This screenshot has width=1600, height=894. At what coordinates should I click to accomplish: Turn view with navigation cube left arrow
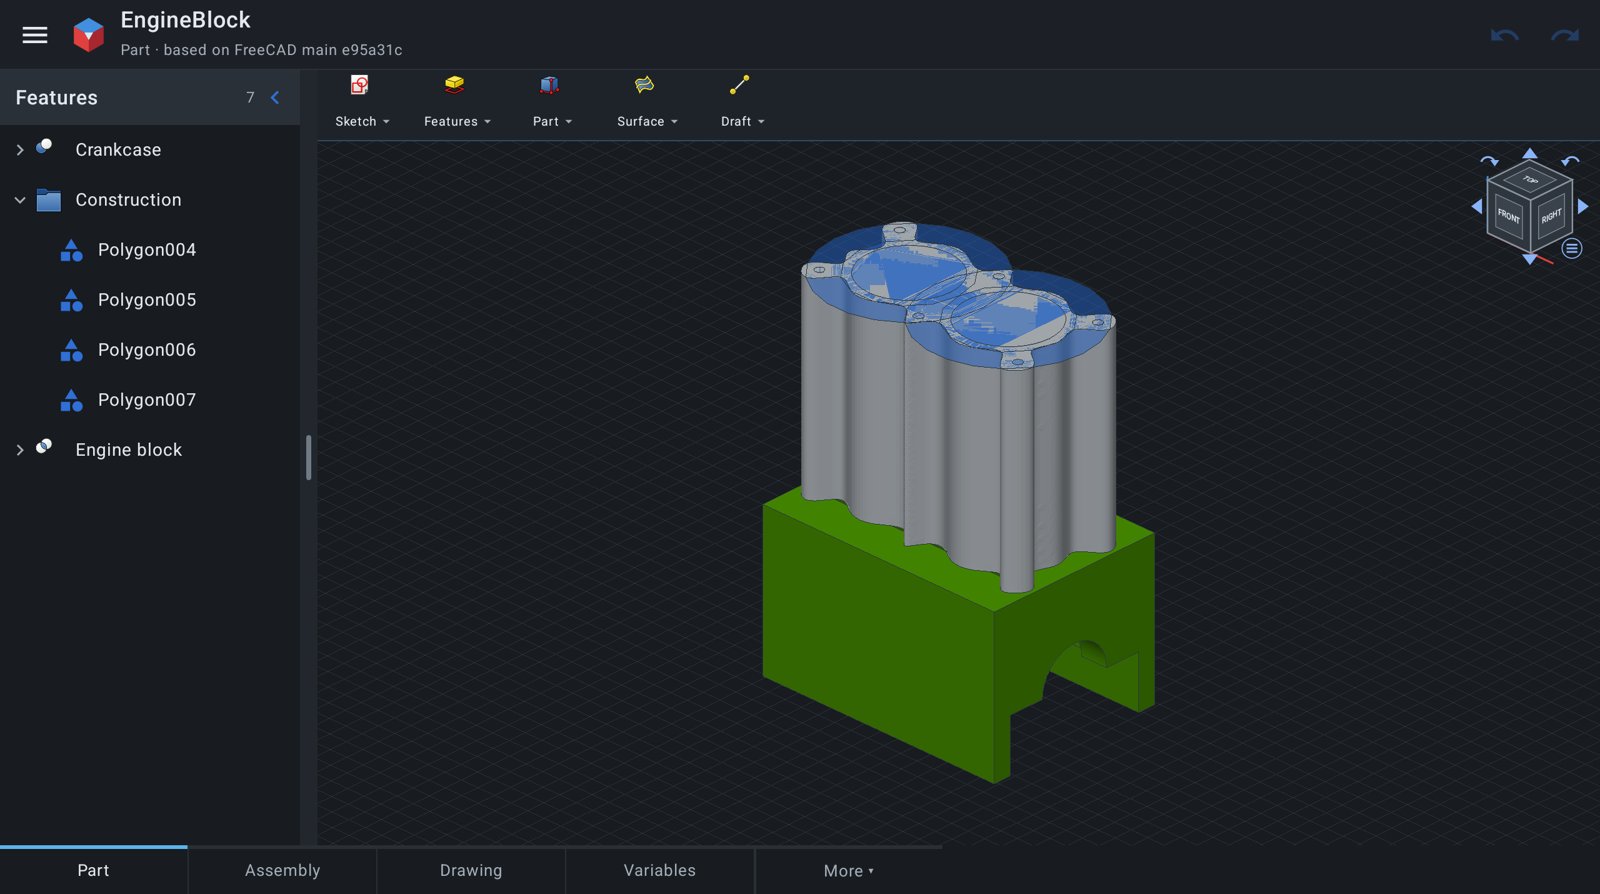point(1477,206)
